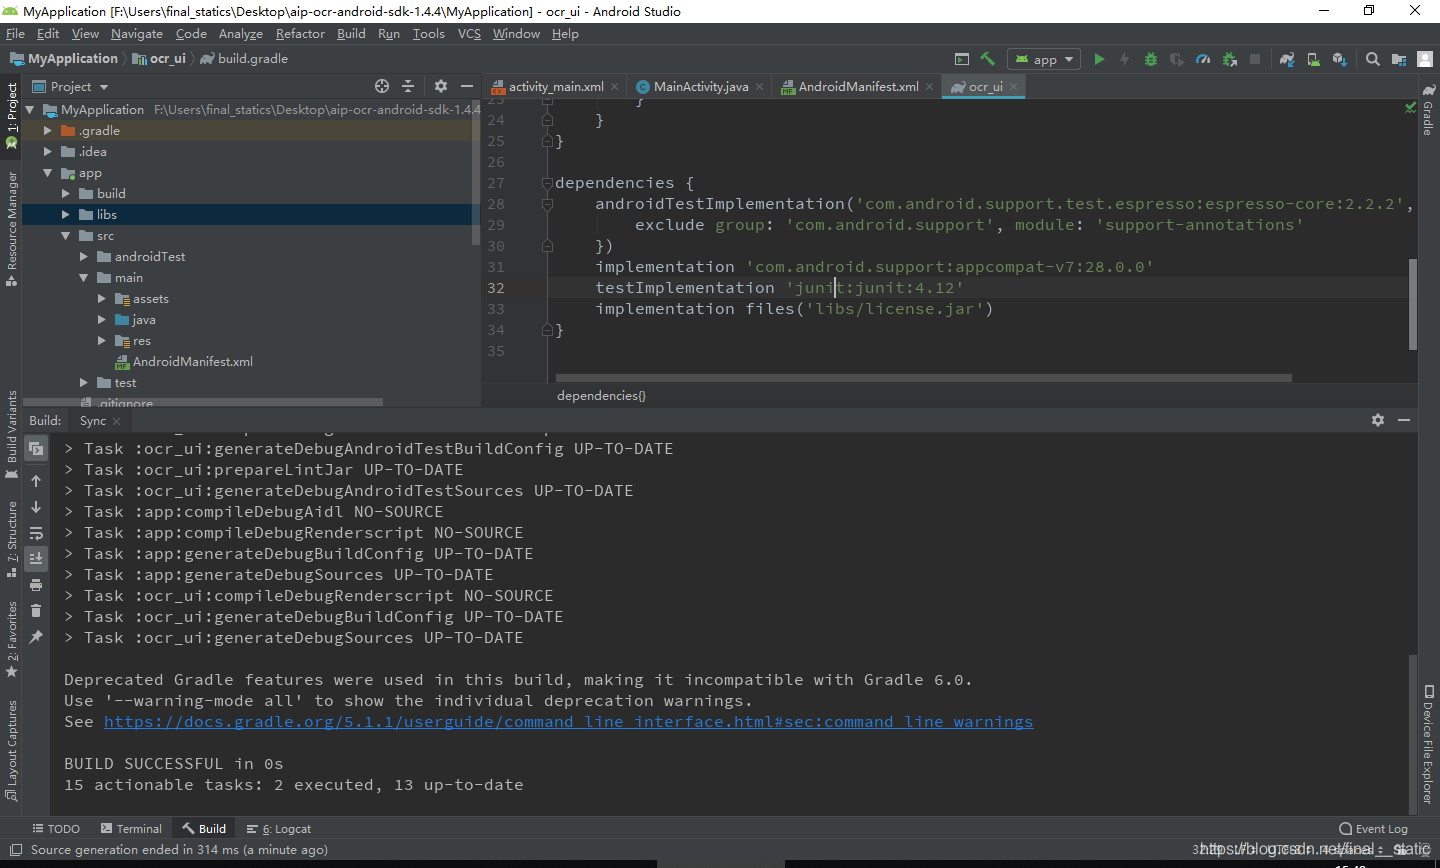
Task: Click the editor vertical scrollbar thumb
Action: (1412, 304)
